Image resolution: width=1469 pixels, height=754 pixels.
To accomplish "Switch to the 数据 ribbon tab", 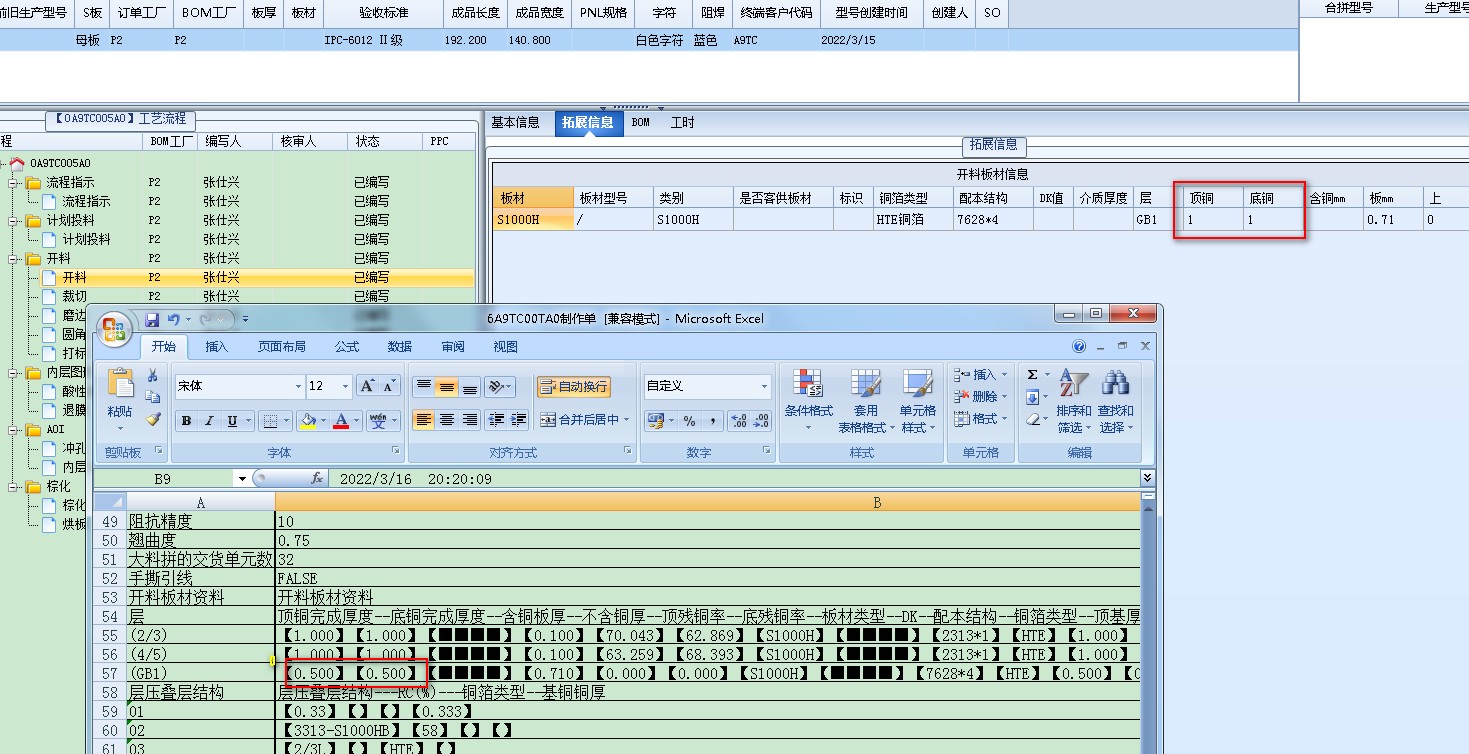I will (400, 347).
